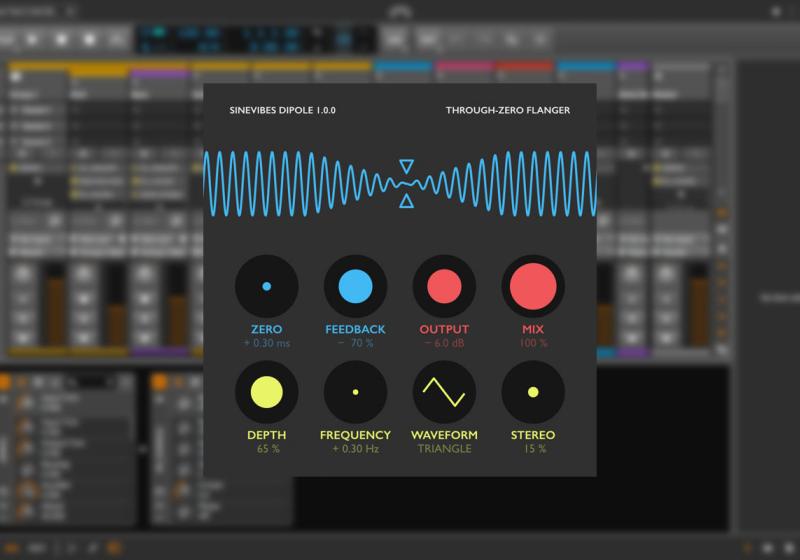800x560 pixels.
Task: Click the STEREO label
Action: click(533, 435)
